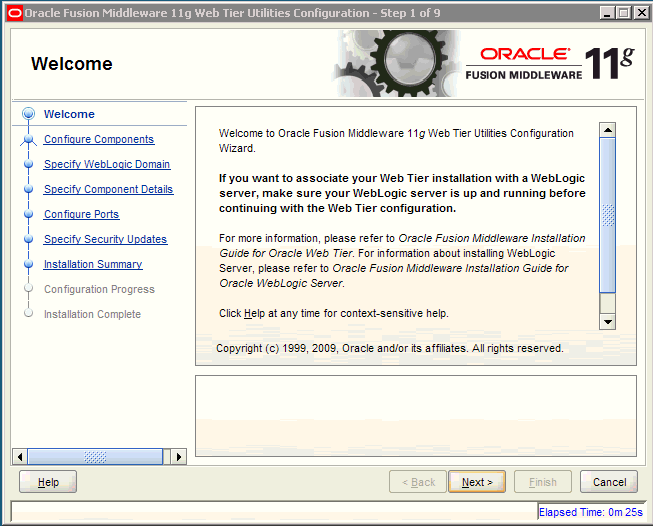653x526 pixels.
Task: Click the empty message pane below welcome text
Action: click(x=416, y=416)
